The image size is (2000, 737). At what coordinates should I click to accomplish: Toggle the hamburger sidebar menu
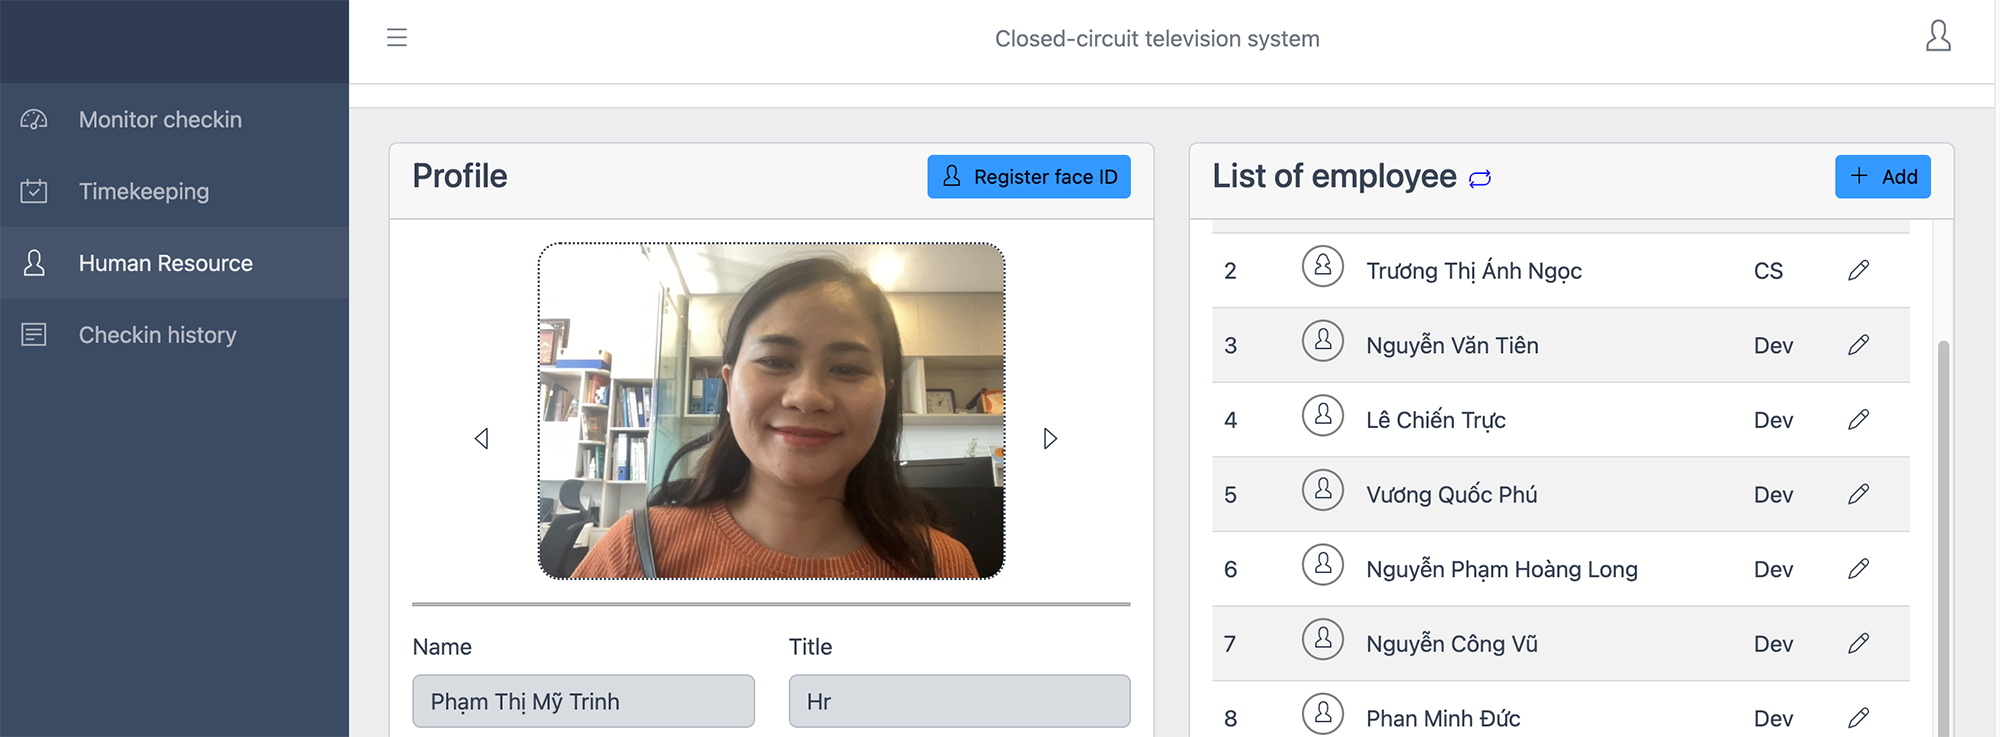pyautogui.click(x=397, y=38)
